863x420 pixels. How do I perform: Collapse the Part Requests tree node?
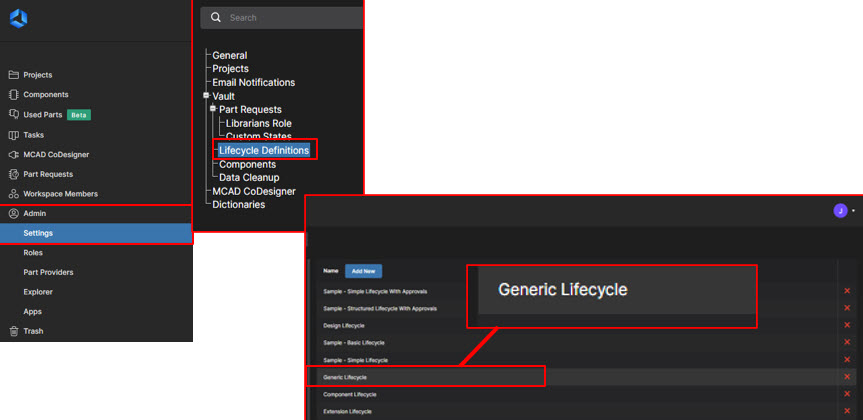click(x=212, y=109)
